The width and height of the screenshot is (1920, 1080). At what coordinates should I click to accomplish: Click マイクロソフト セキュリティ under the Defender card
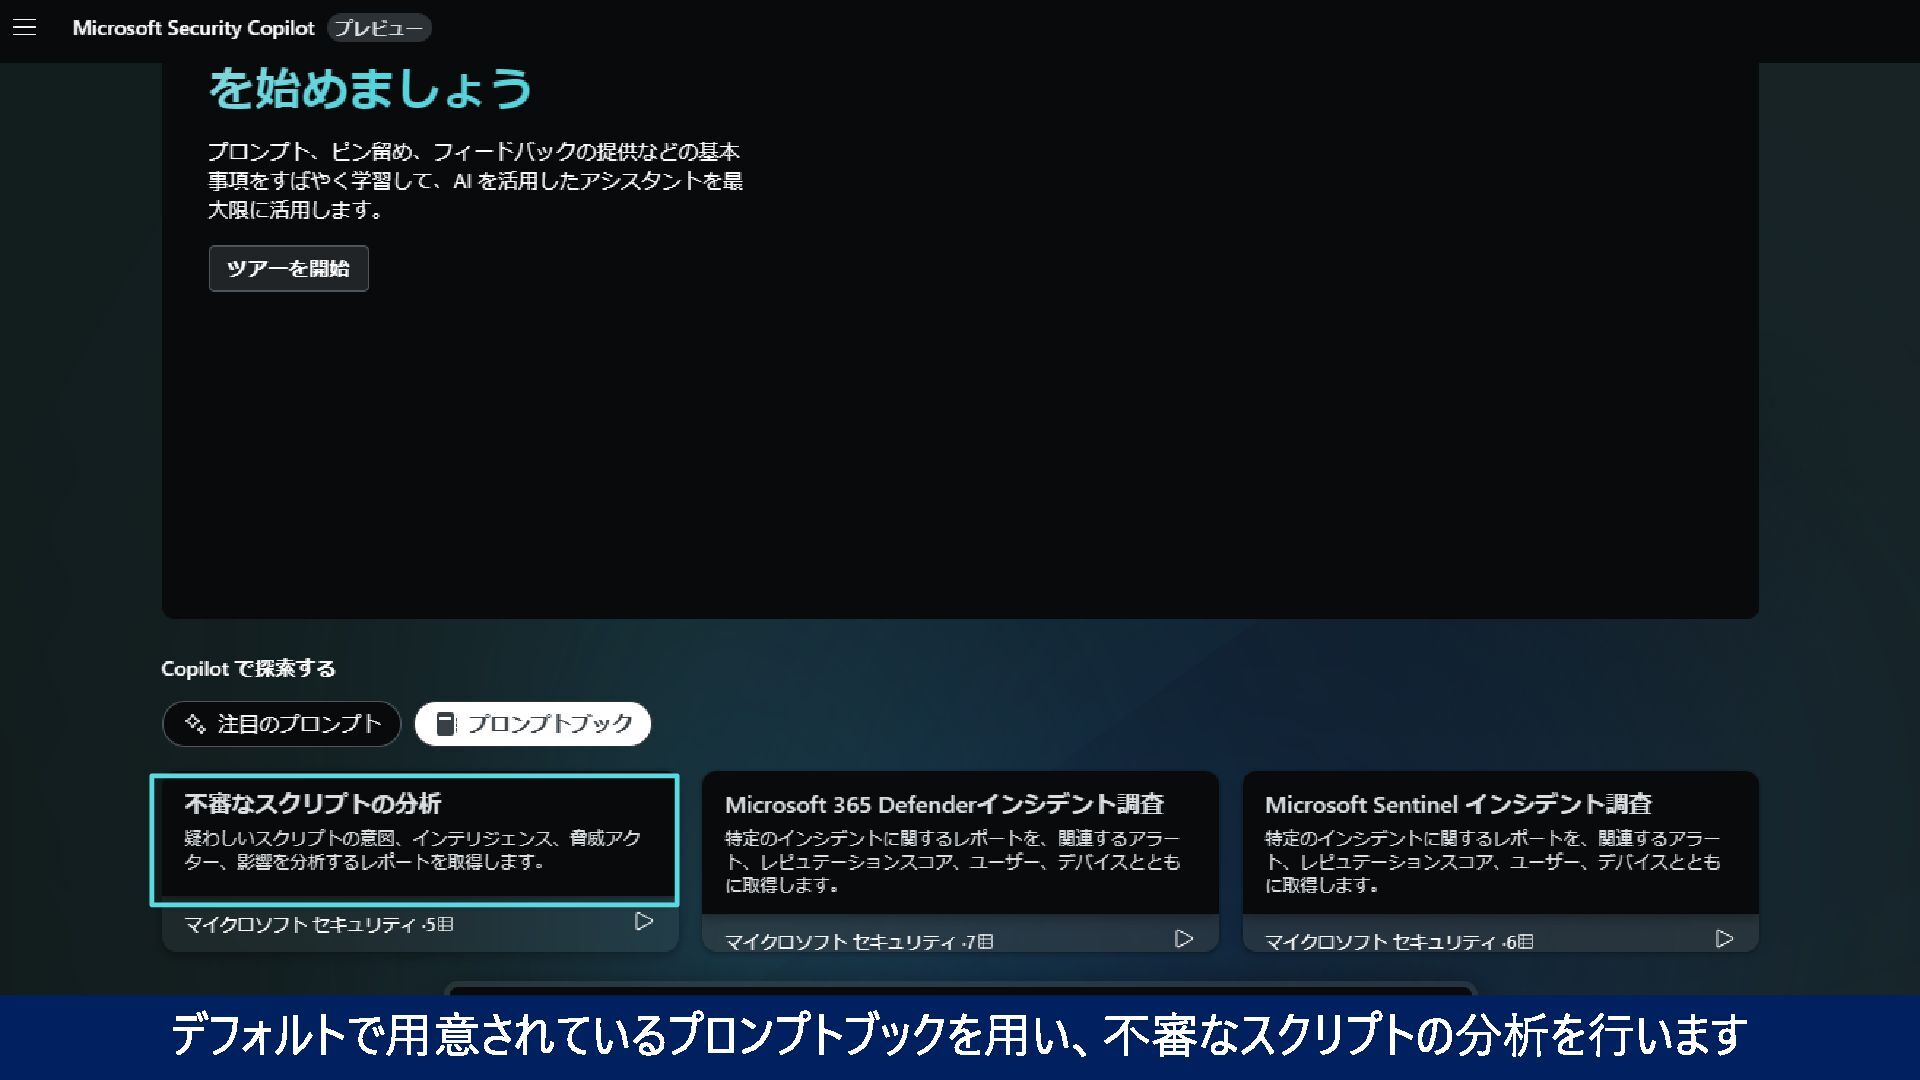pyautogui.click(x=839, y=942)
